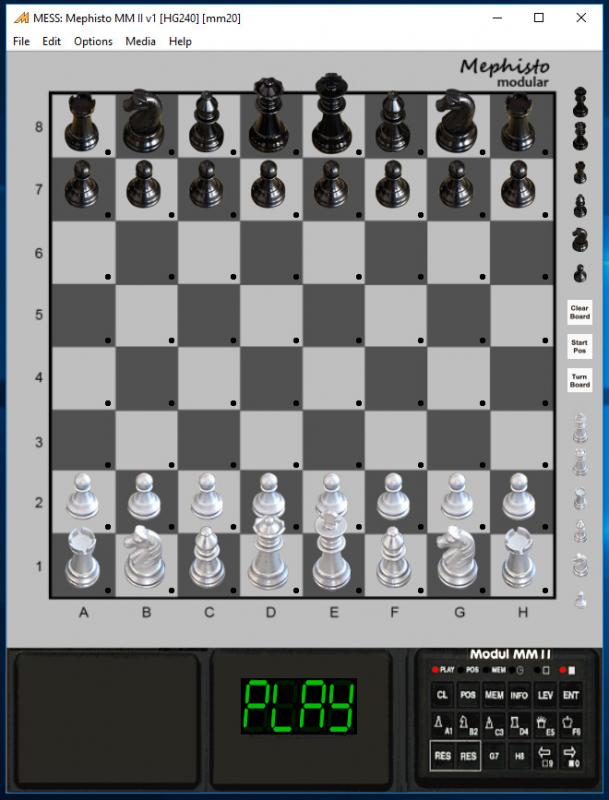Select the black pawn on D7
The image size is (609, 800).
268,184
